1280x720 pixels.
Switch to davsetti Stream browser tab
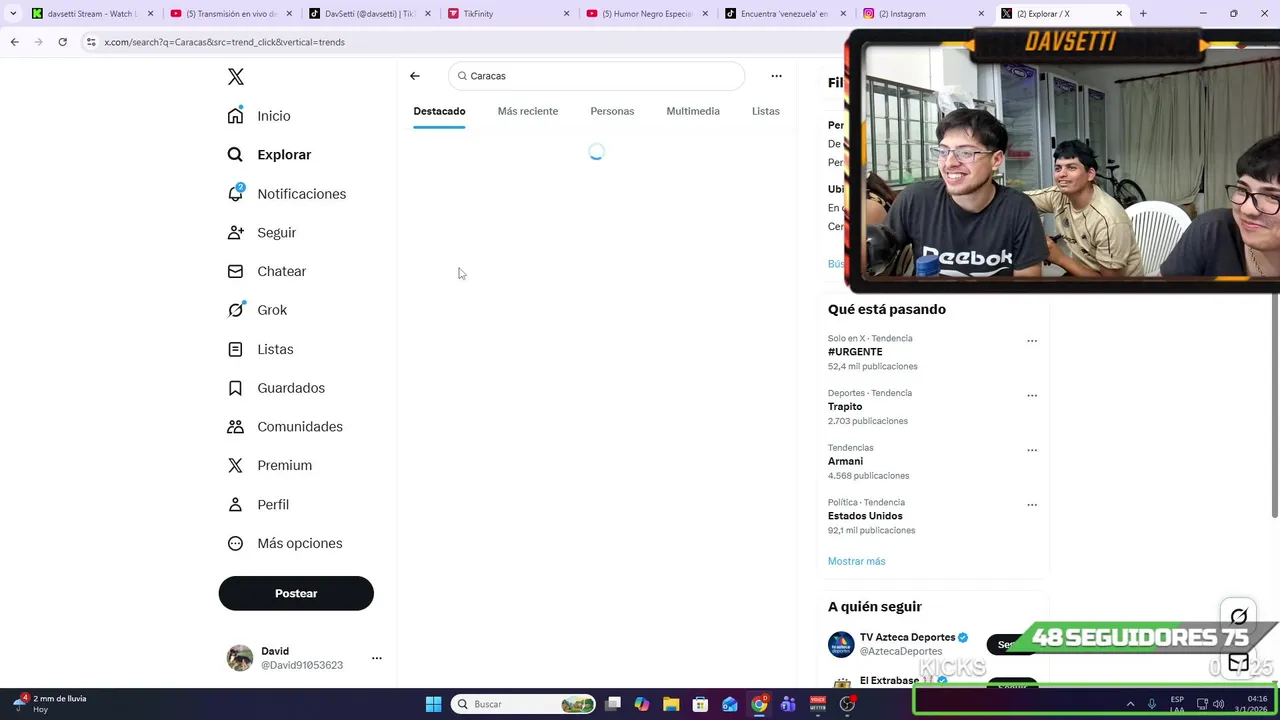point(92,14)
